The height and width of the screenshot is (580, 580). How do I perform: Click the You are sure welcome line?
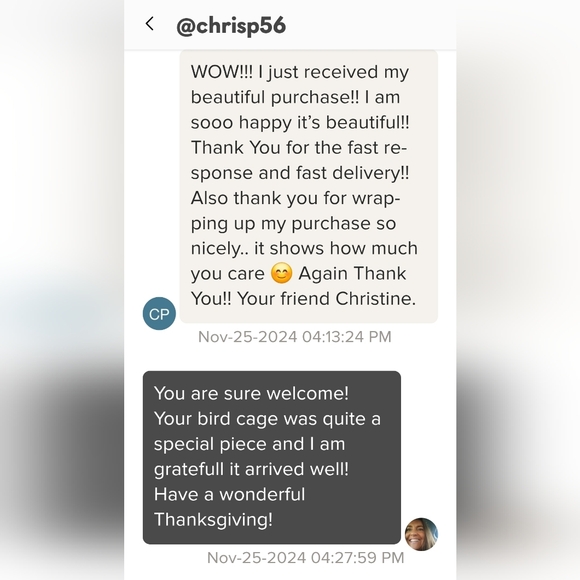click(x=251, y=394)
